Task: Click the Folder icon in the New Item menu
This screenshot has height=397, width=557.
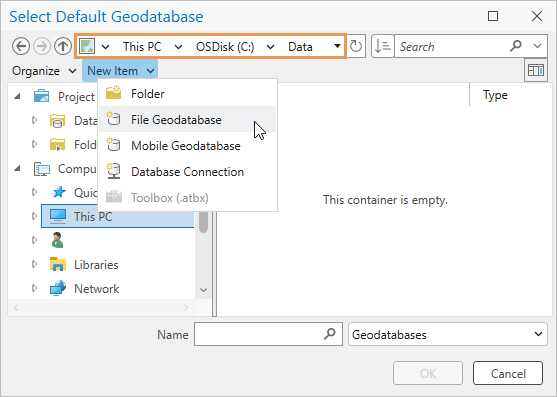Action: pos(114,93)
